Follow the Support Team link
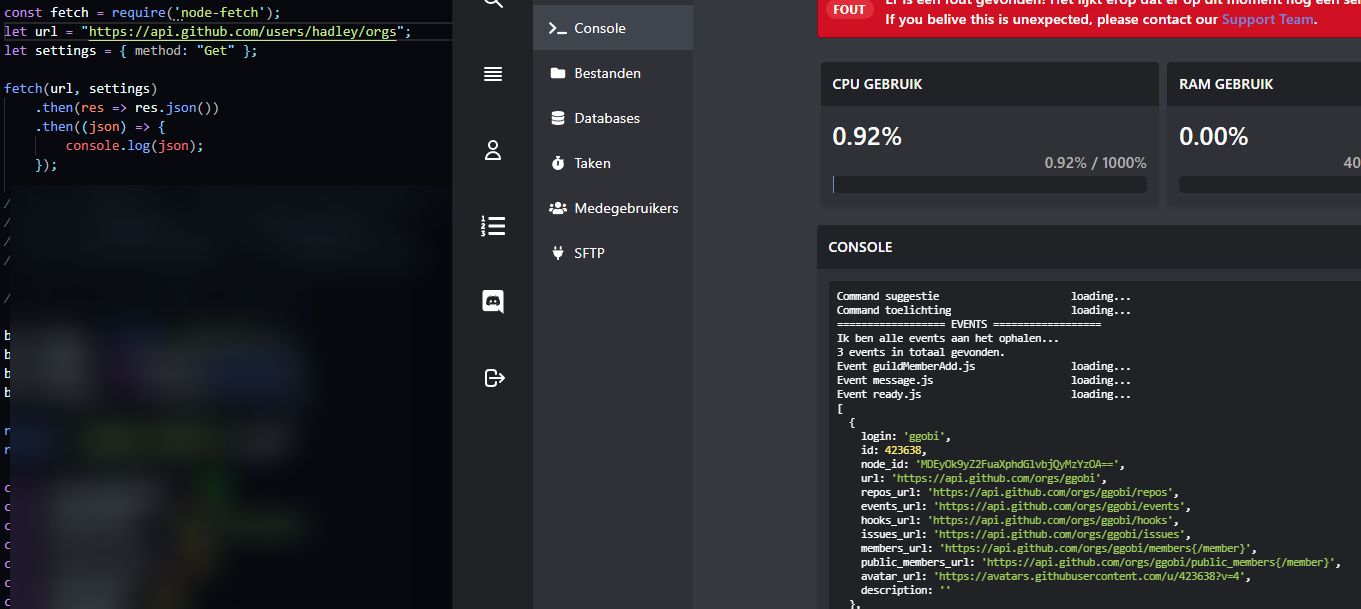 point(1268,19)
